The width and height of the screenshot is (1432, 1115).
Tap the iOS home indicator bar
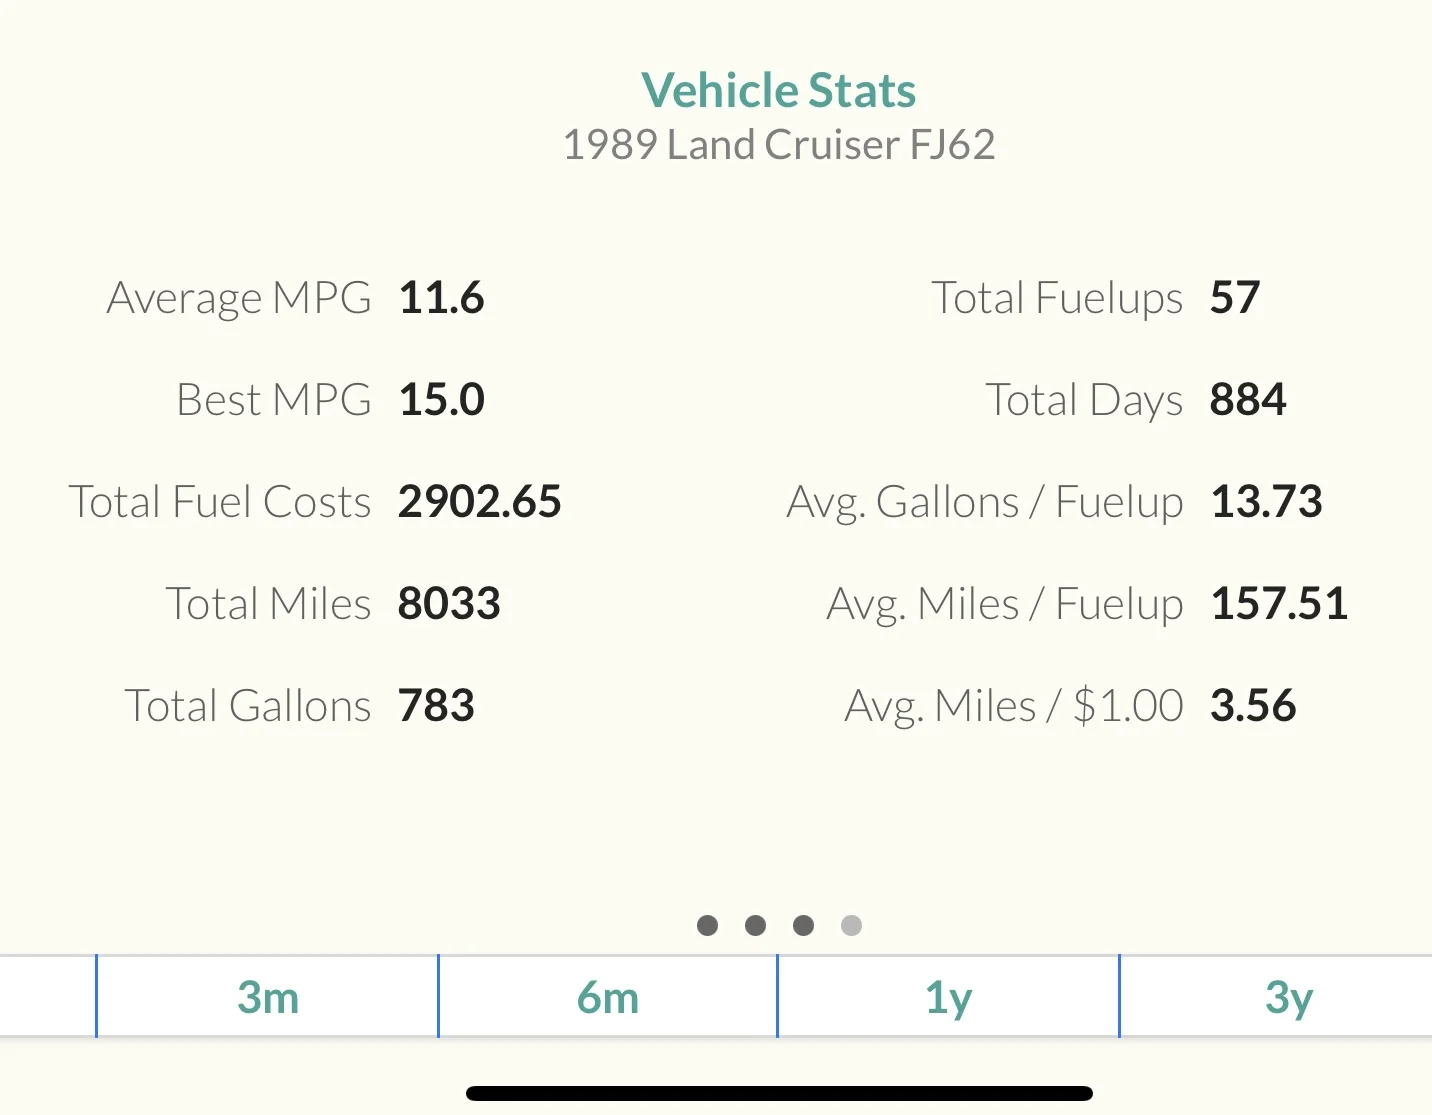pos(779,1094)
